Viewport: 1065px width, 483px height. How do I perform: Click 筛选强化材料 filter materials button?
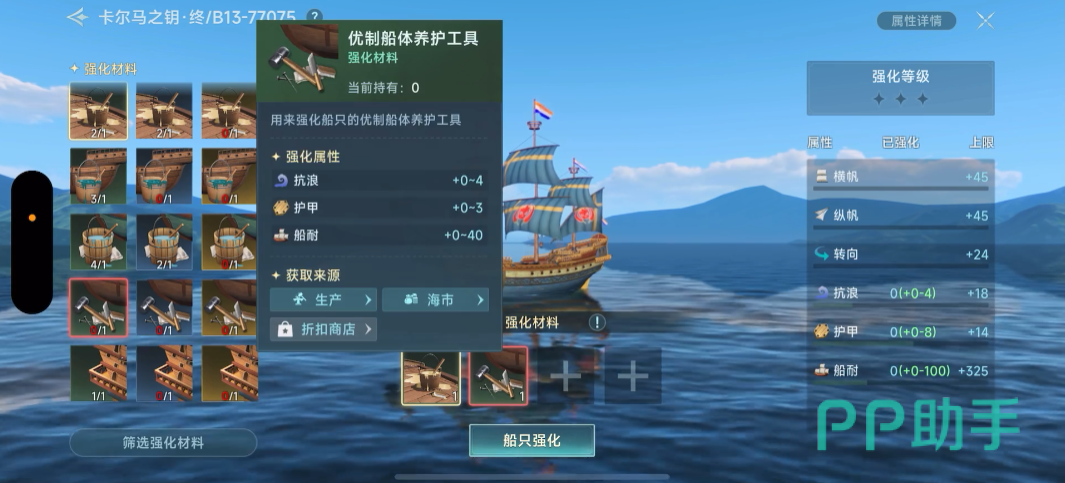(163, 443)
